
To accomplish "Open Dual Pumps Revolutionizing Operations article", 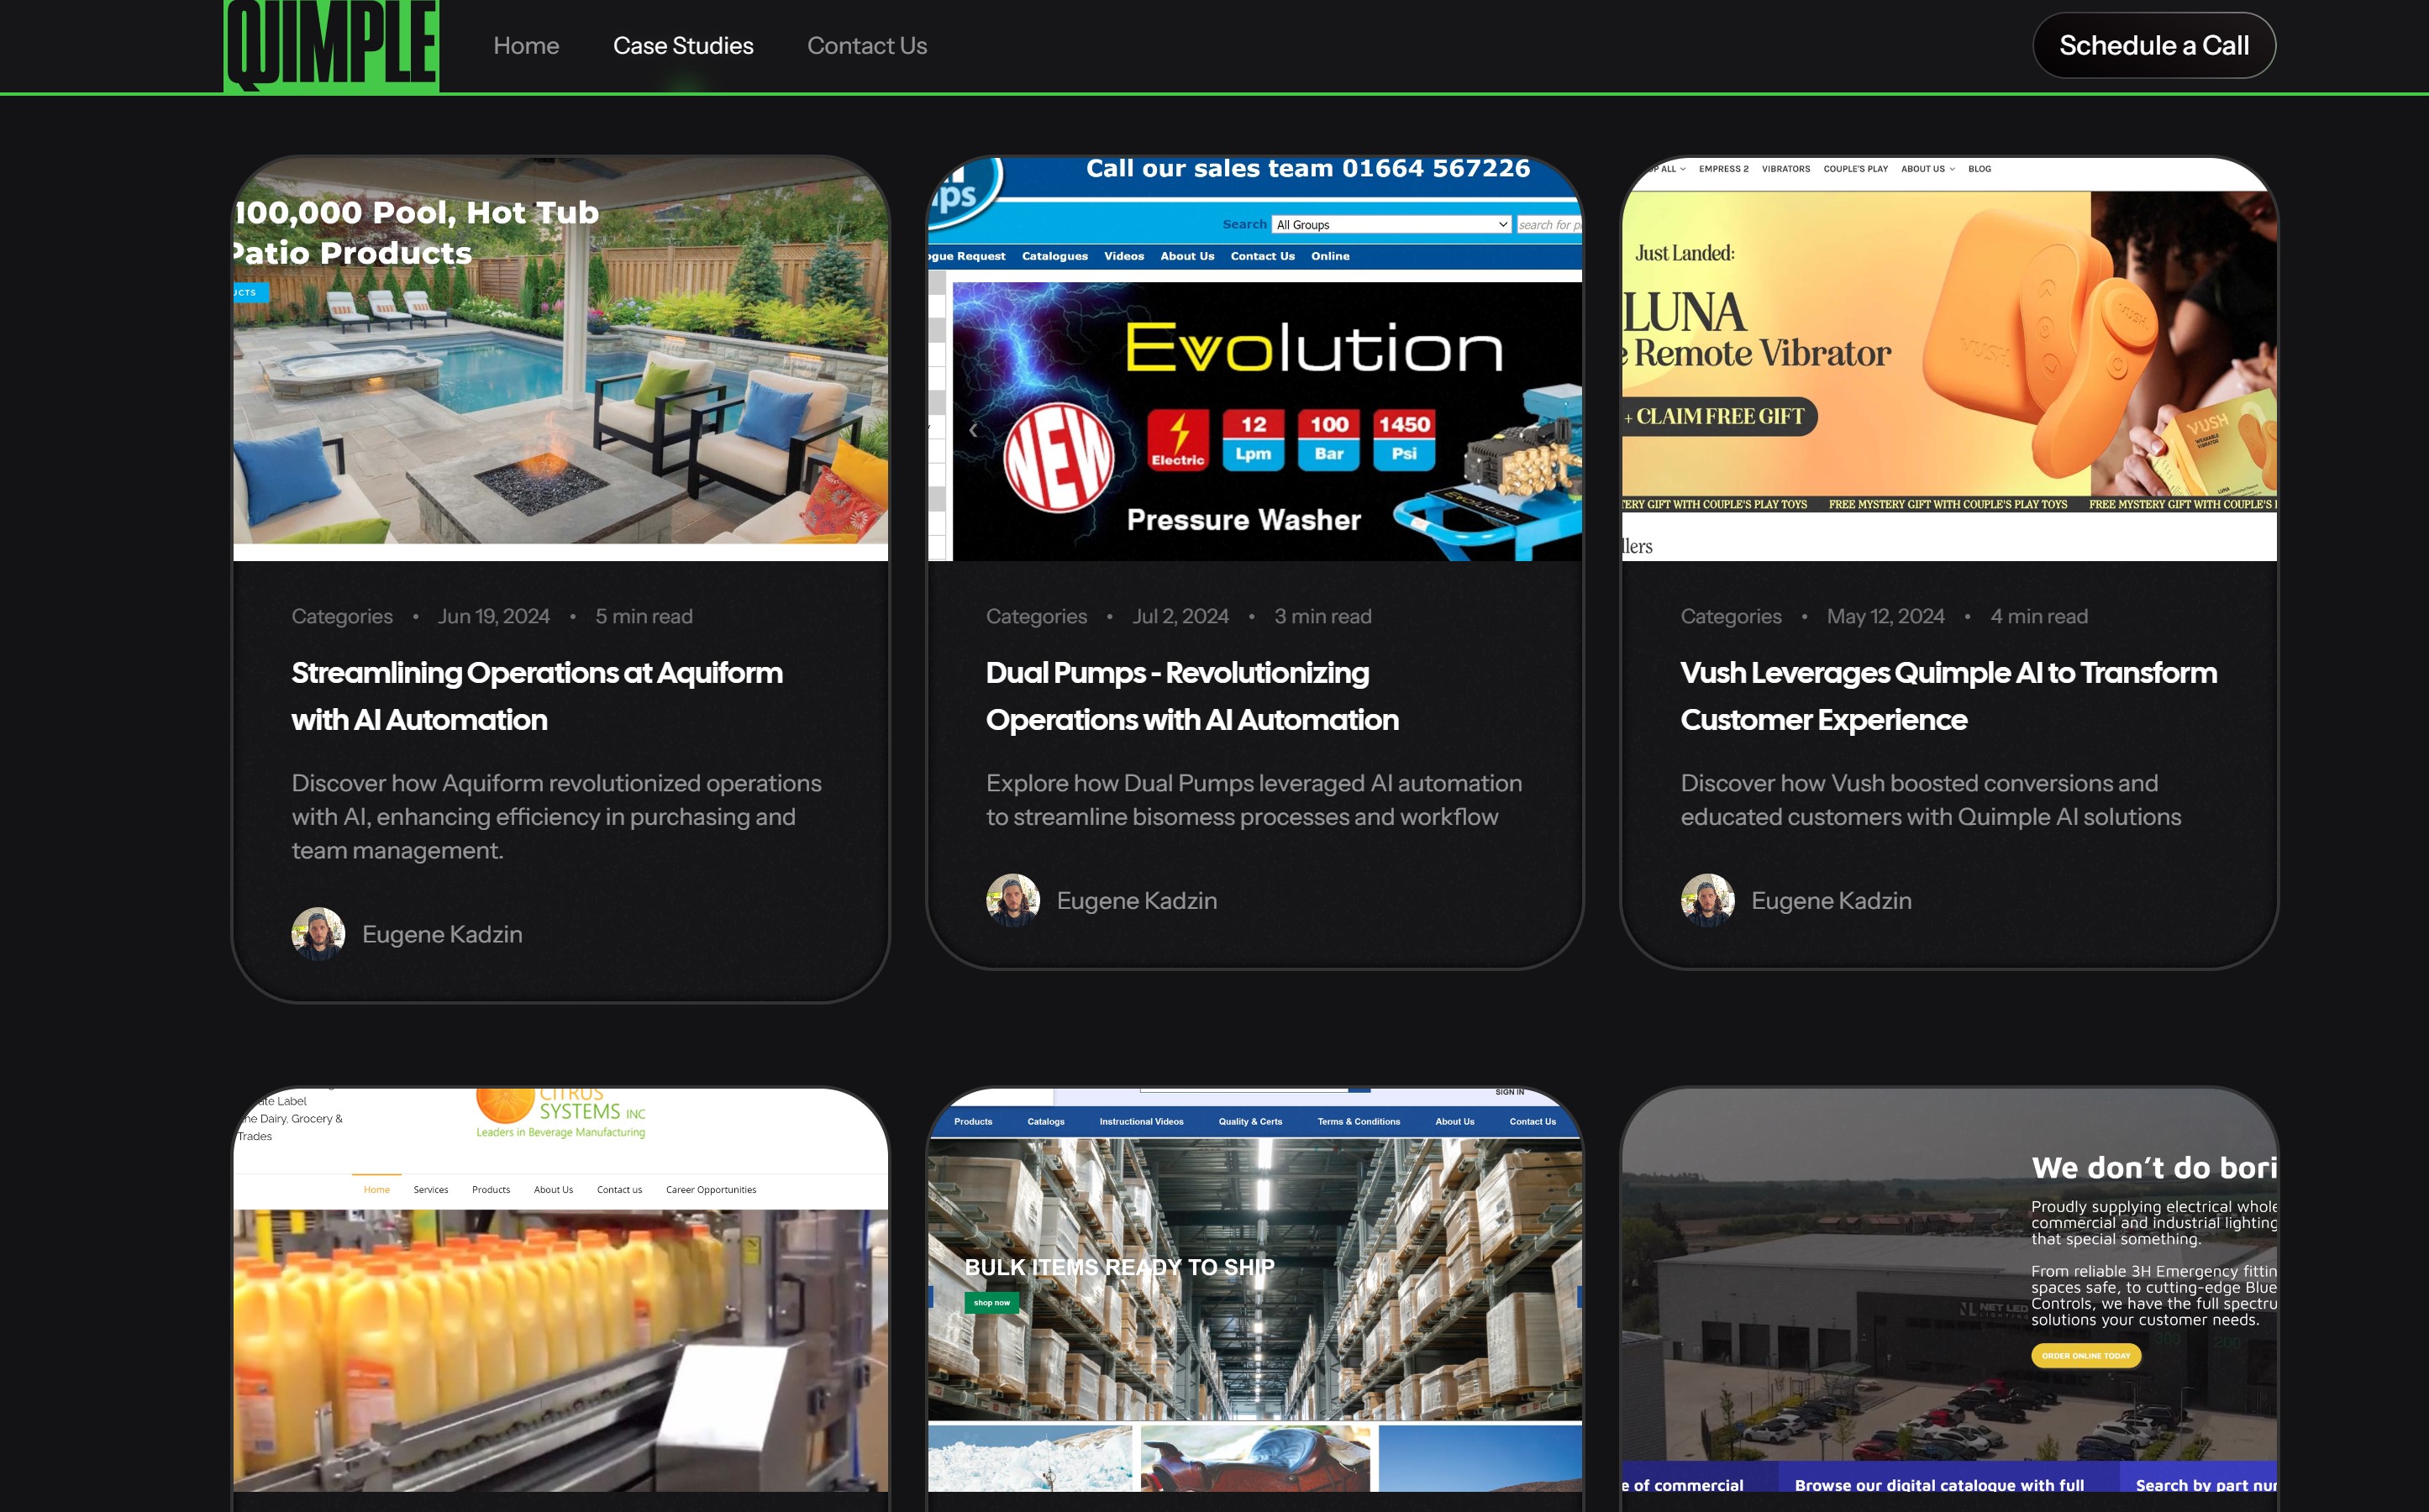I will pyautogui.click(x=1192, y=696).
